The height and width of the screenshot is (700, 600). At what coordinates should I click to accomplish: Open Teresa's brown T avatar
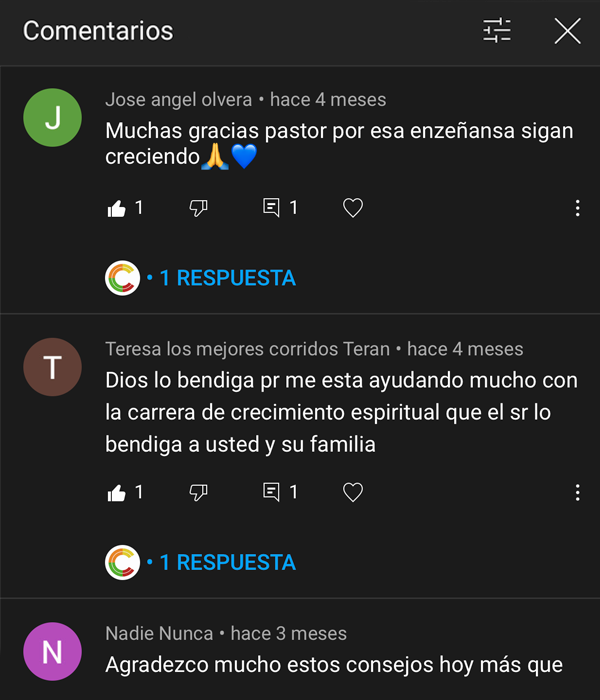52,368
